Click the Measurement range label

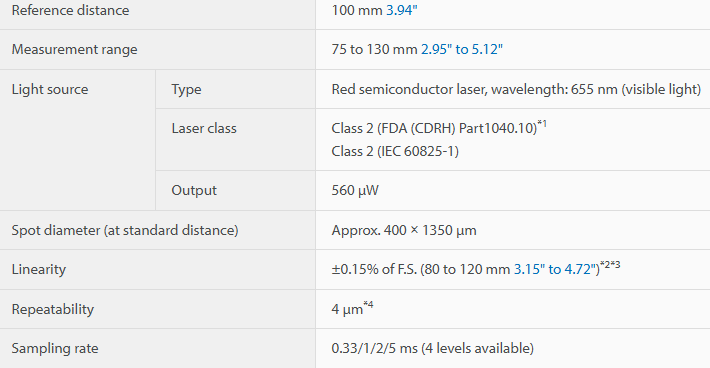click(74, 49)
